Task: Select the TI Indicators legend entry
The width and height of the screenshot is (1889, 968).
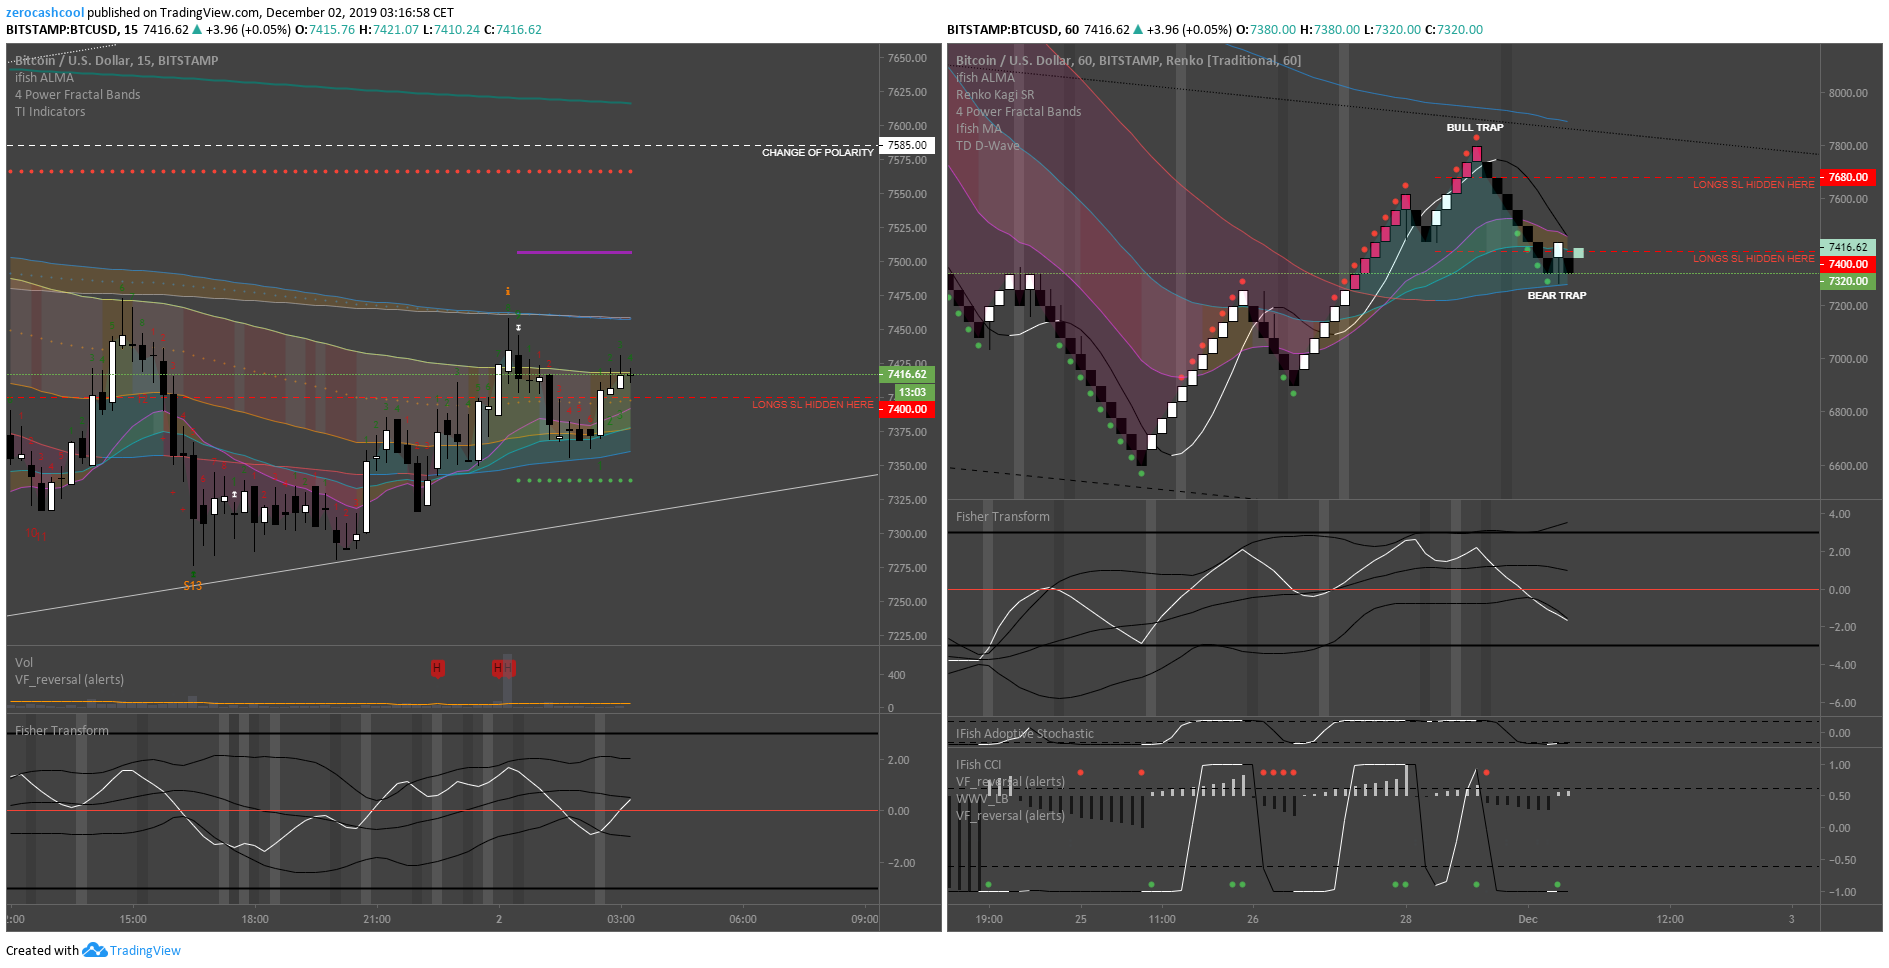Action: [50, 112]
